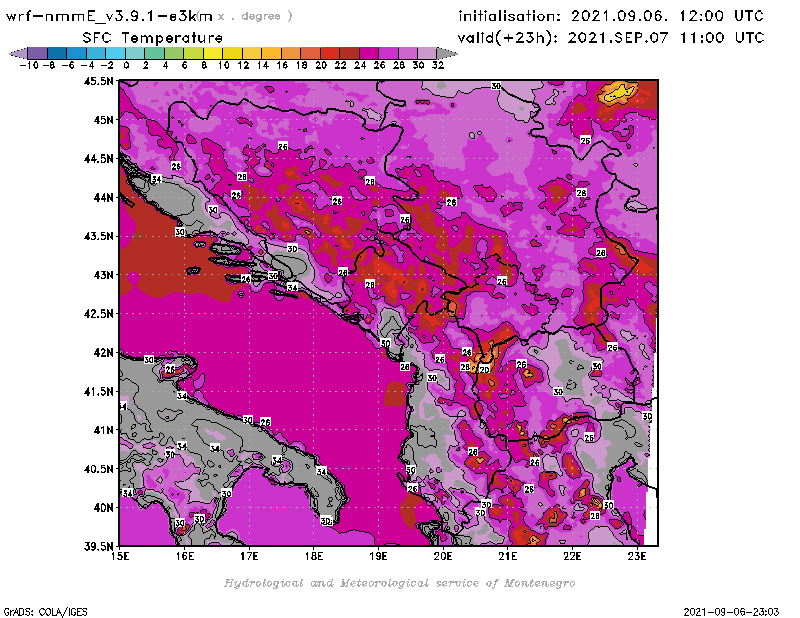800x618 pixels.
Task: Click the '19E' longitude label
Action: (x=379, y=556)
